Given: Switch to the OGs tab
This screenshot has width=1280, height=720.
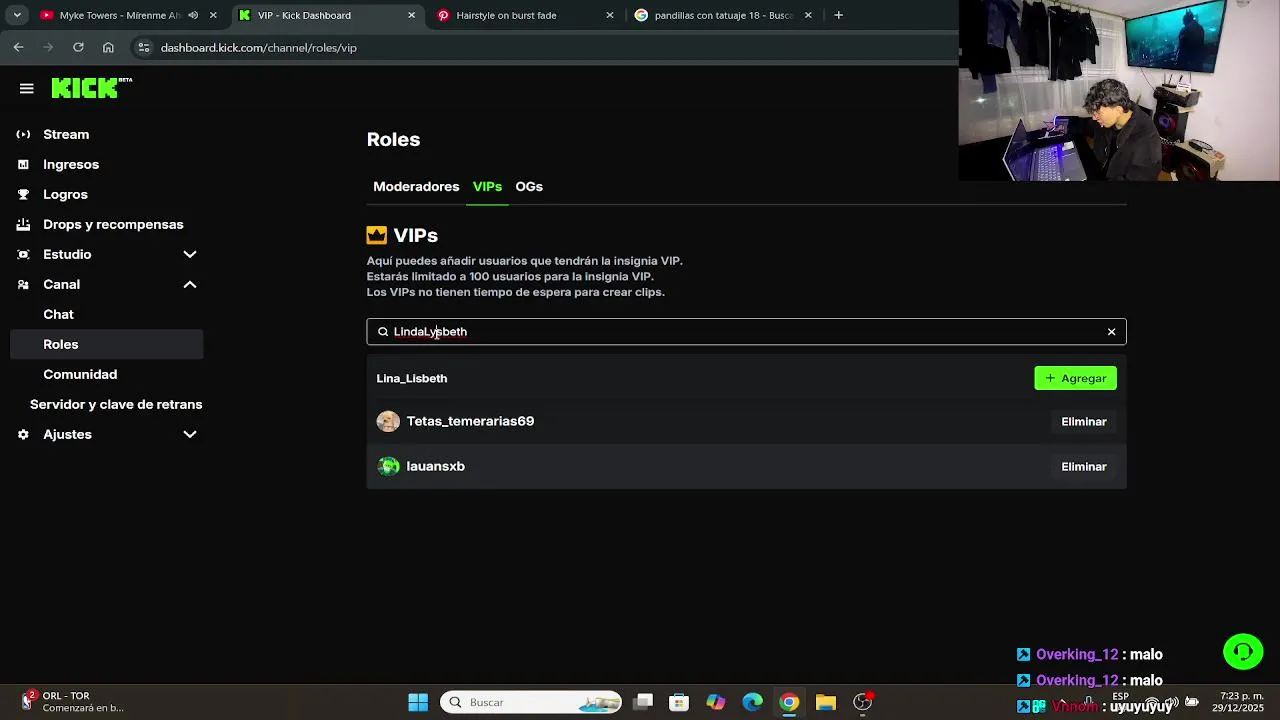Looking at the screenshot, I should pyautogui.click(x=529, y=187).
